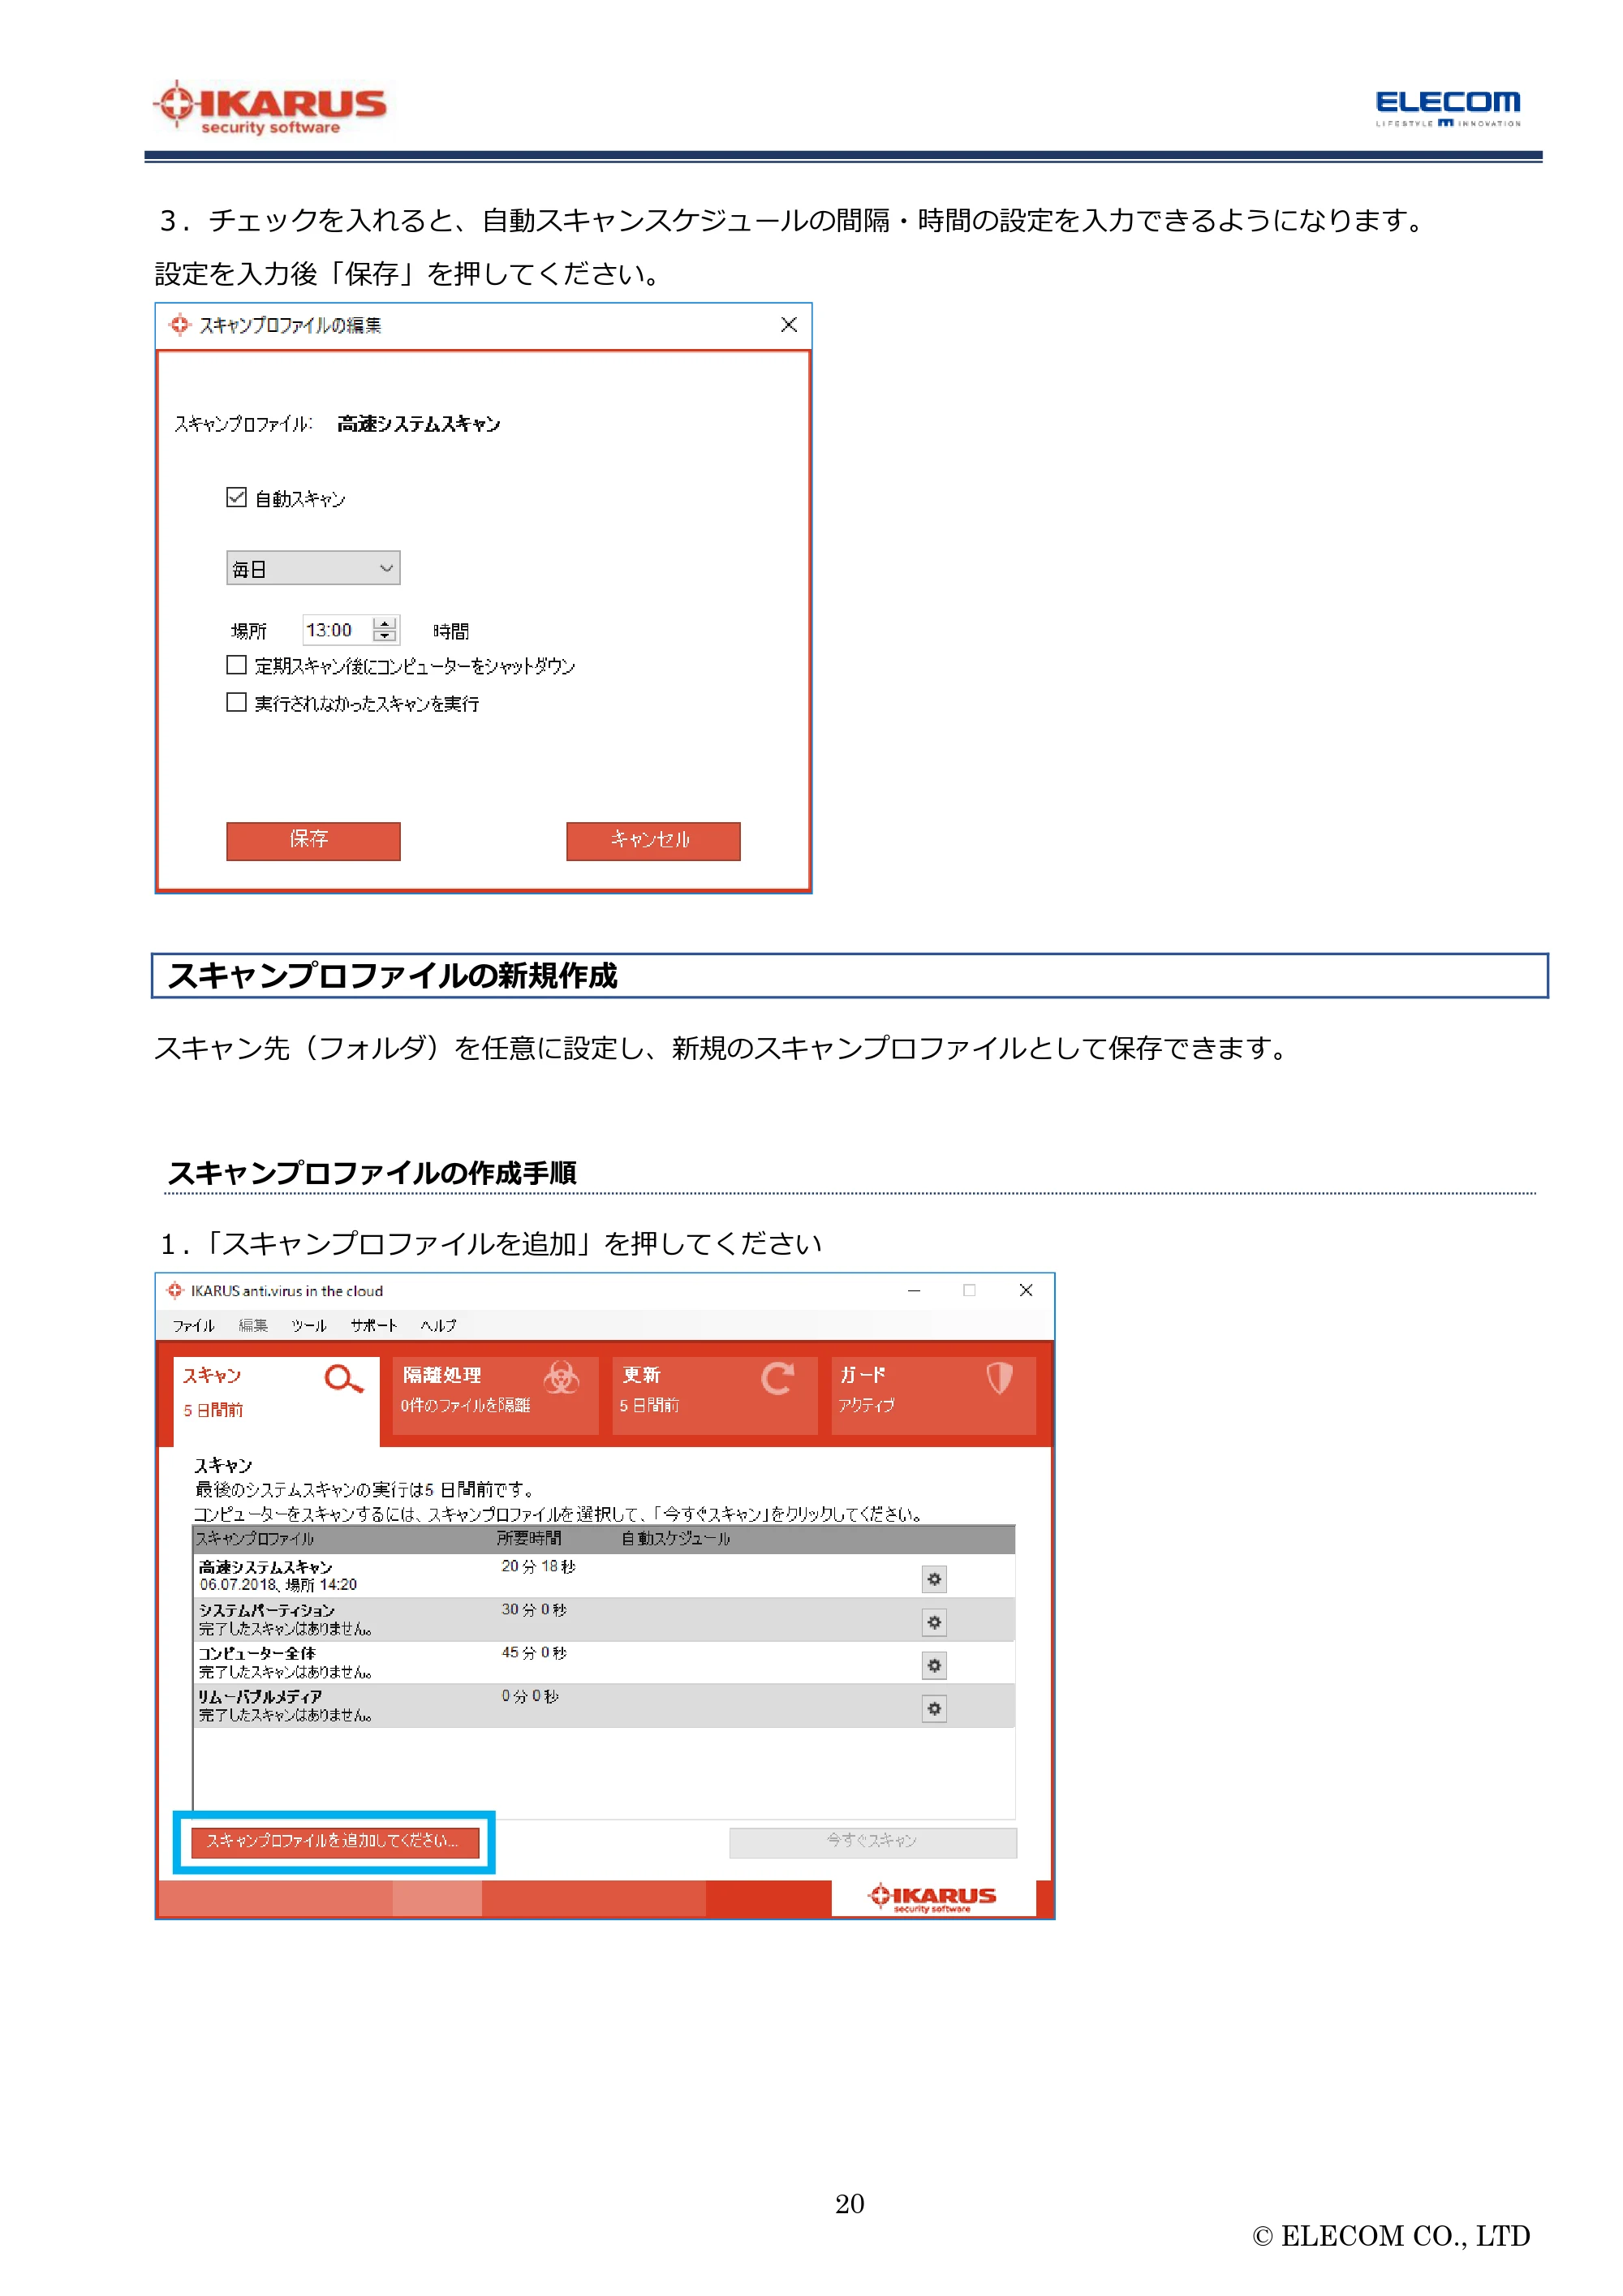The height and width of the screenshot is (2296, 1623).
Task: Enable 定期スキャン後にコンピューターをシャットダウン checkbox
Action: click(x=236, y=665)
